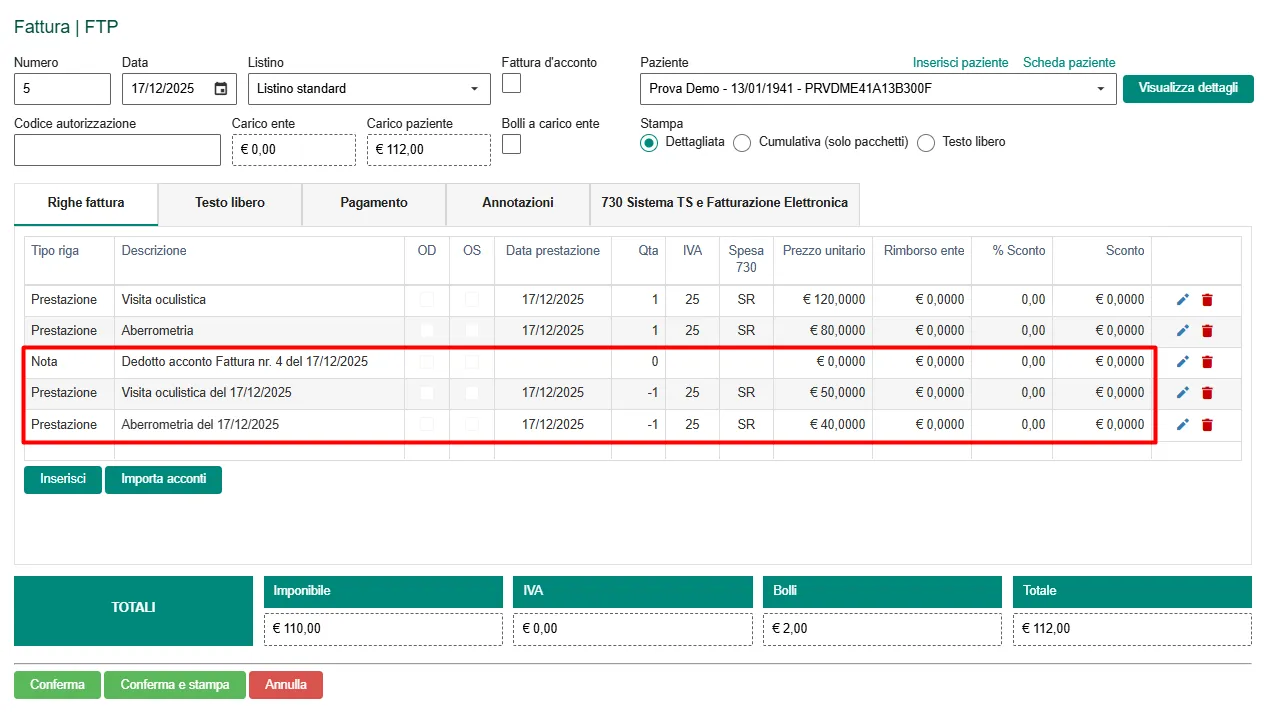Screen dimensions: 1268x713
Task: Edit the Visita oculistica row with pencil icon
Action: point(1182,300)
